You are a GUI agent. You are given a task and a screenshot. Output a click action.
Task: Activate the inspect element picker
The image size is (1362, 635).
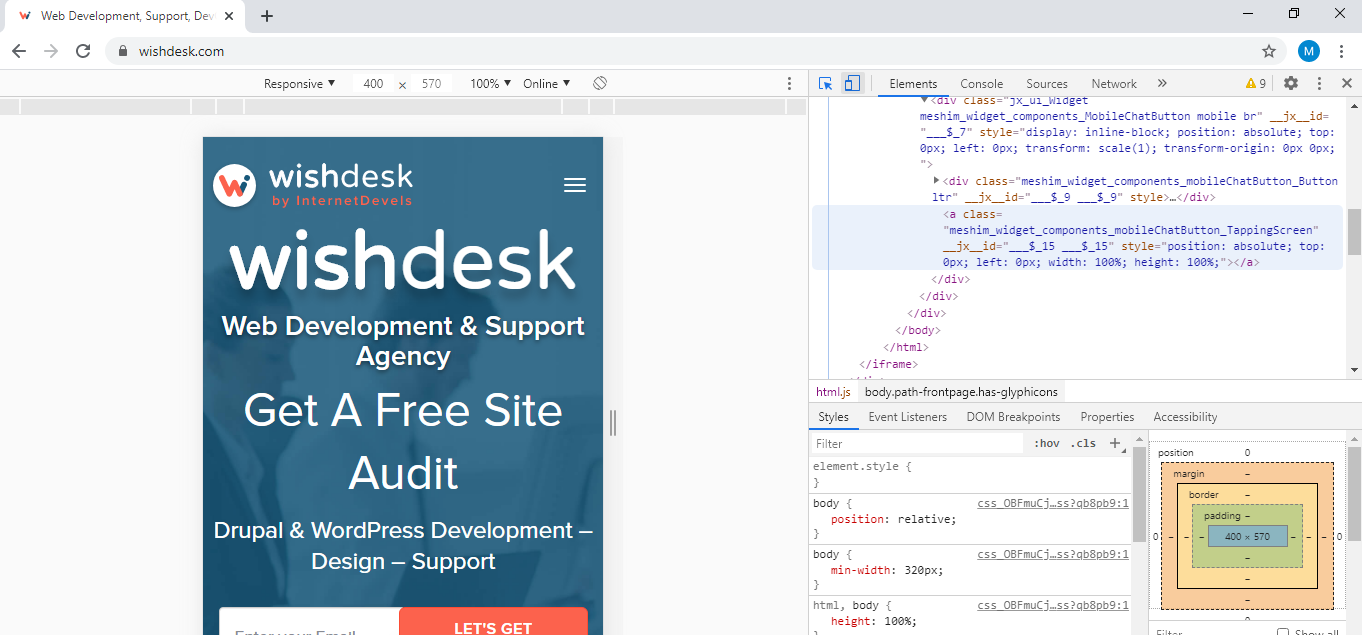click(x=825, y=84)
